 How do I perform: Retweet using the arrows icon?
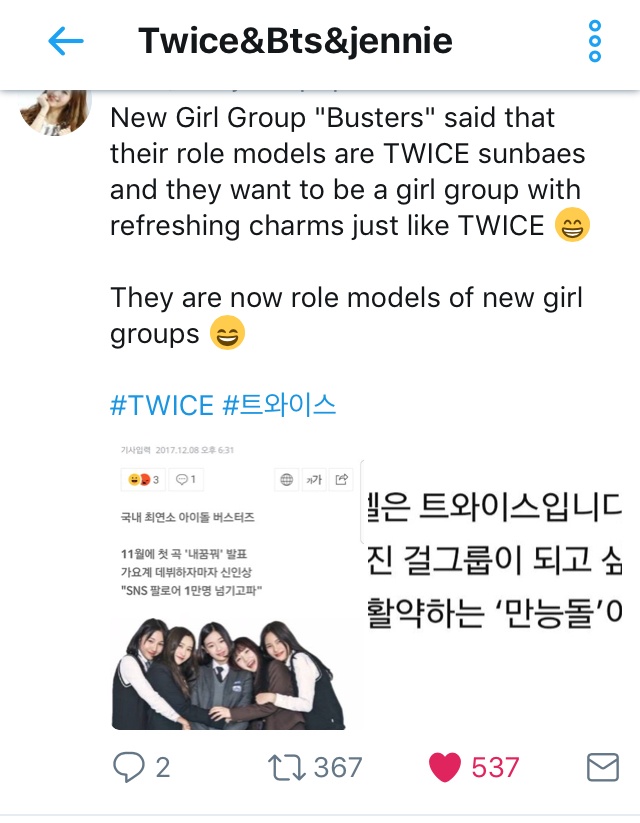(287, 767)
